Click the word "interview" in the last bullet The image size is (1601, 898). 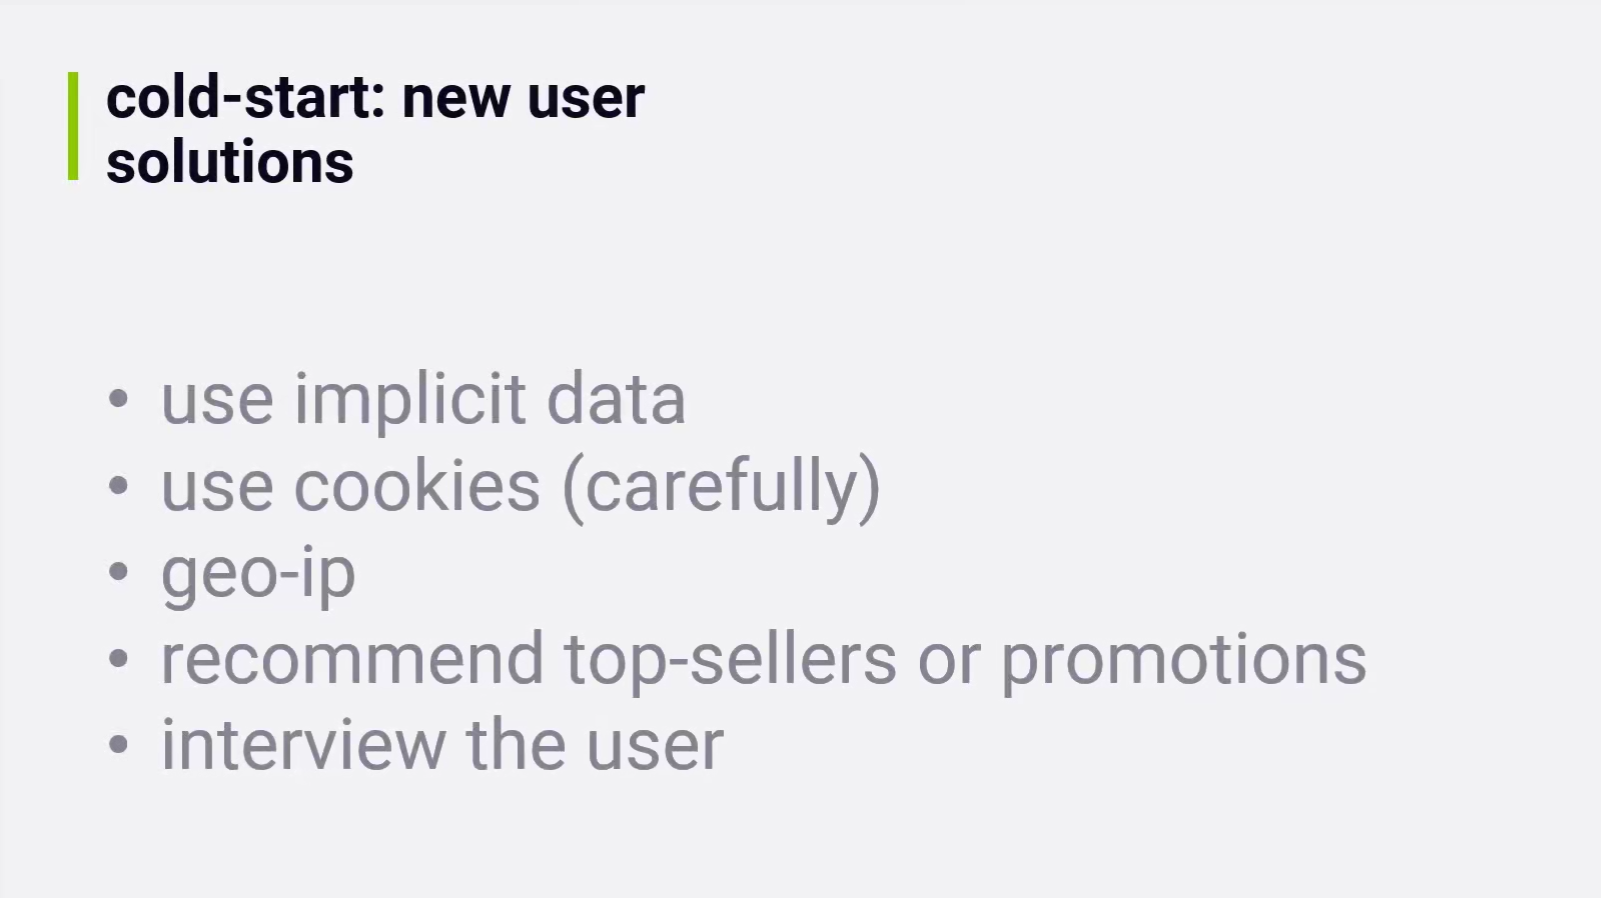click(x=303, y=745)
